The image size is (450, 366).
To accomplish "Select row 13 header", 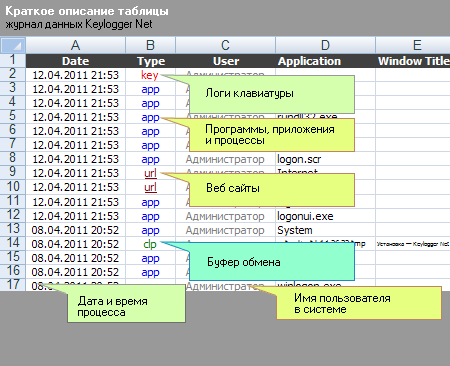I will point(13,229).
